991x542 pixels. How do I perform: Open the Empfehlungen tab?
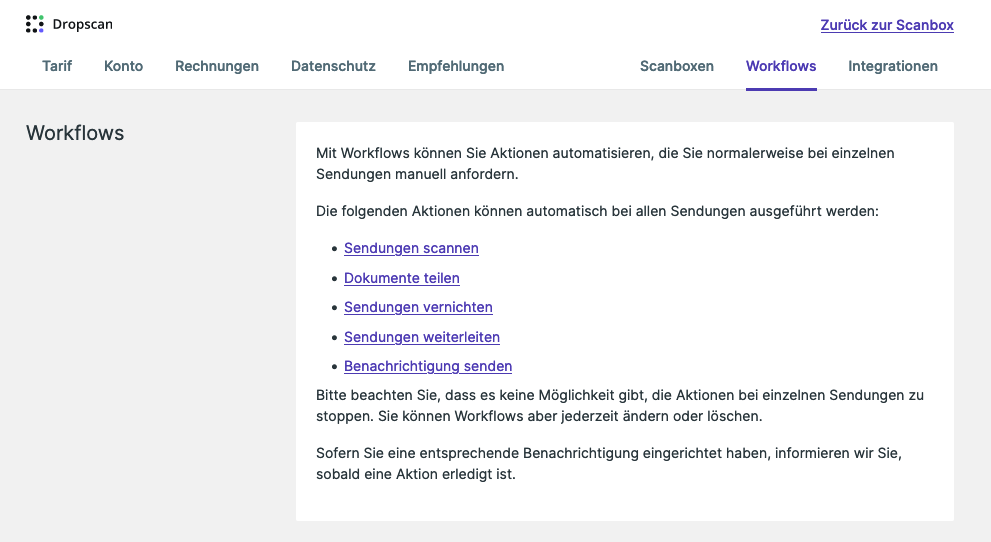456,66
